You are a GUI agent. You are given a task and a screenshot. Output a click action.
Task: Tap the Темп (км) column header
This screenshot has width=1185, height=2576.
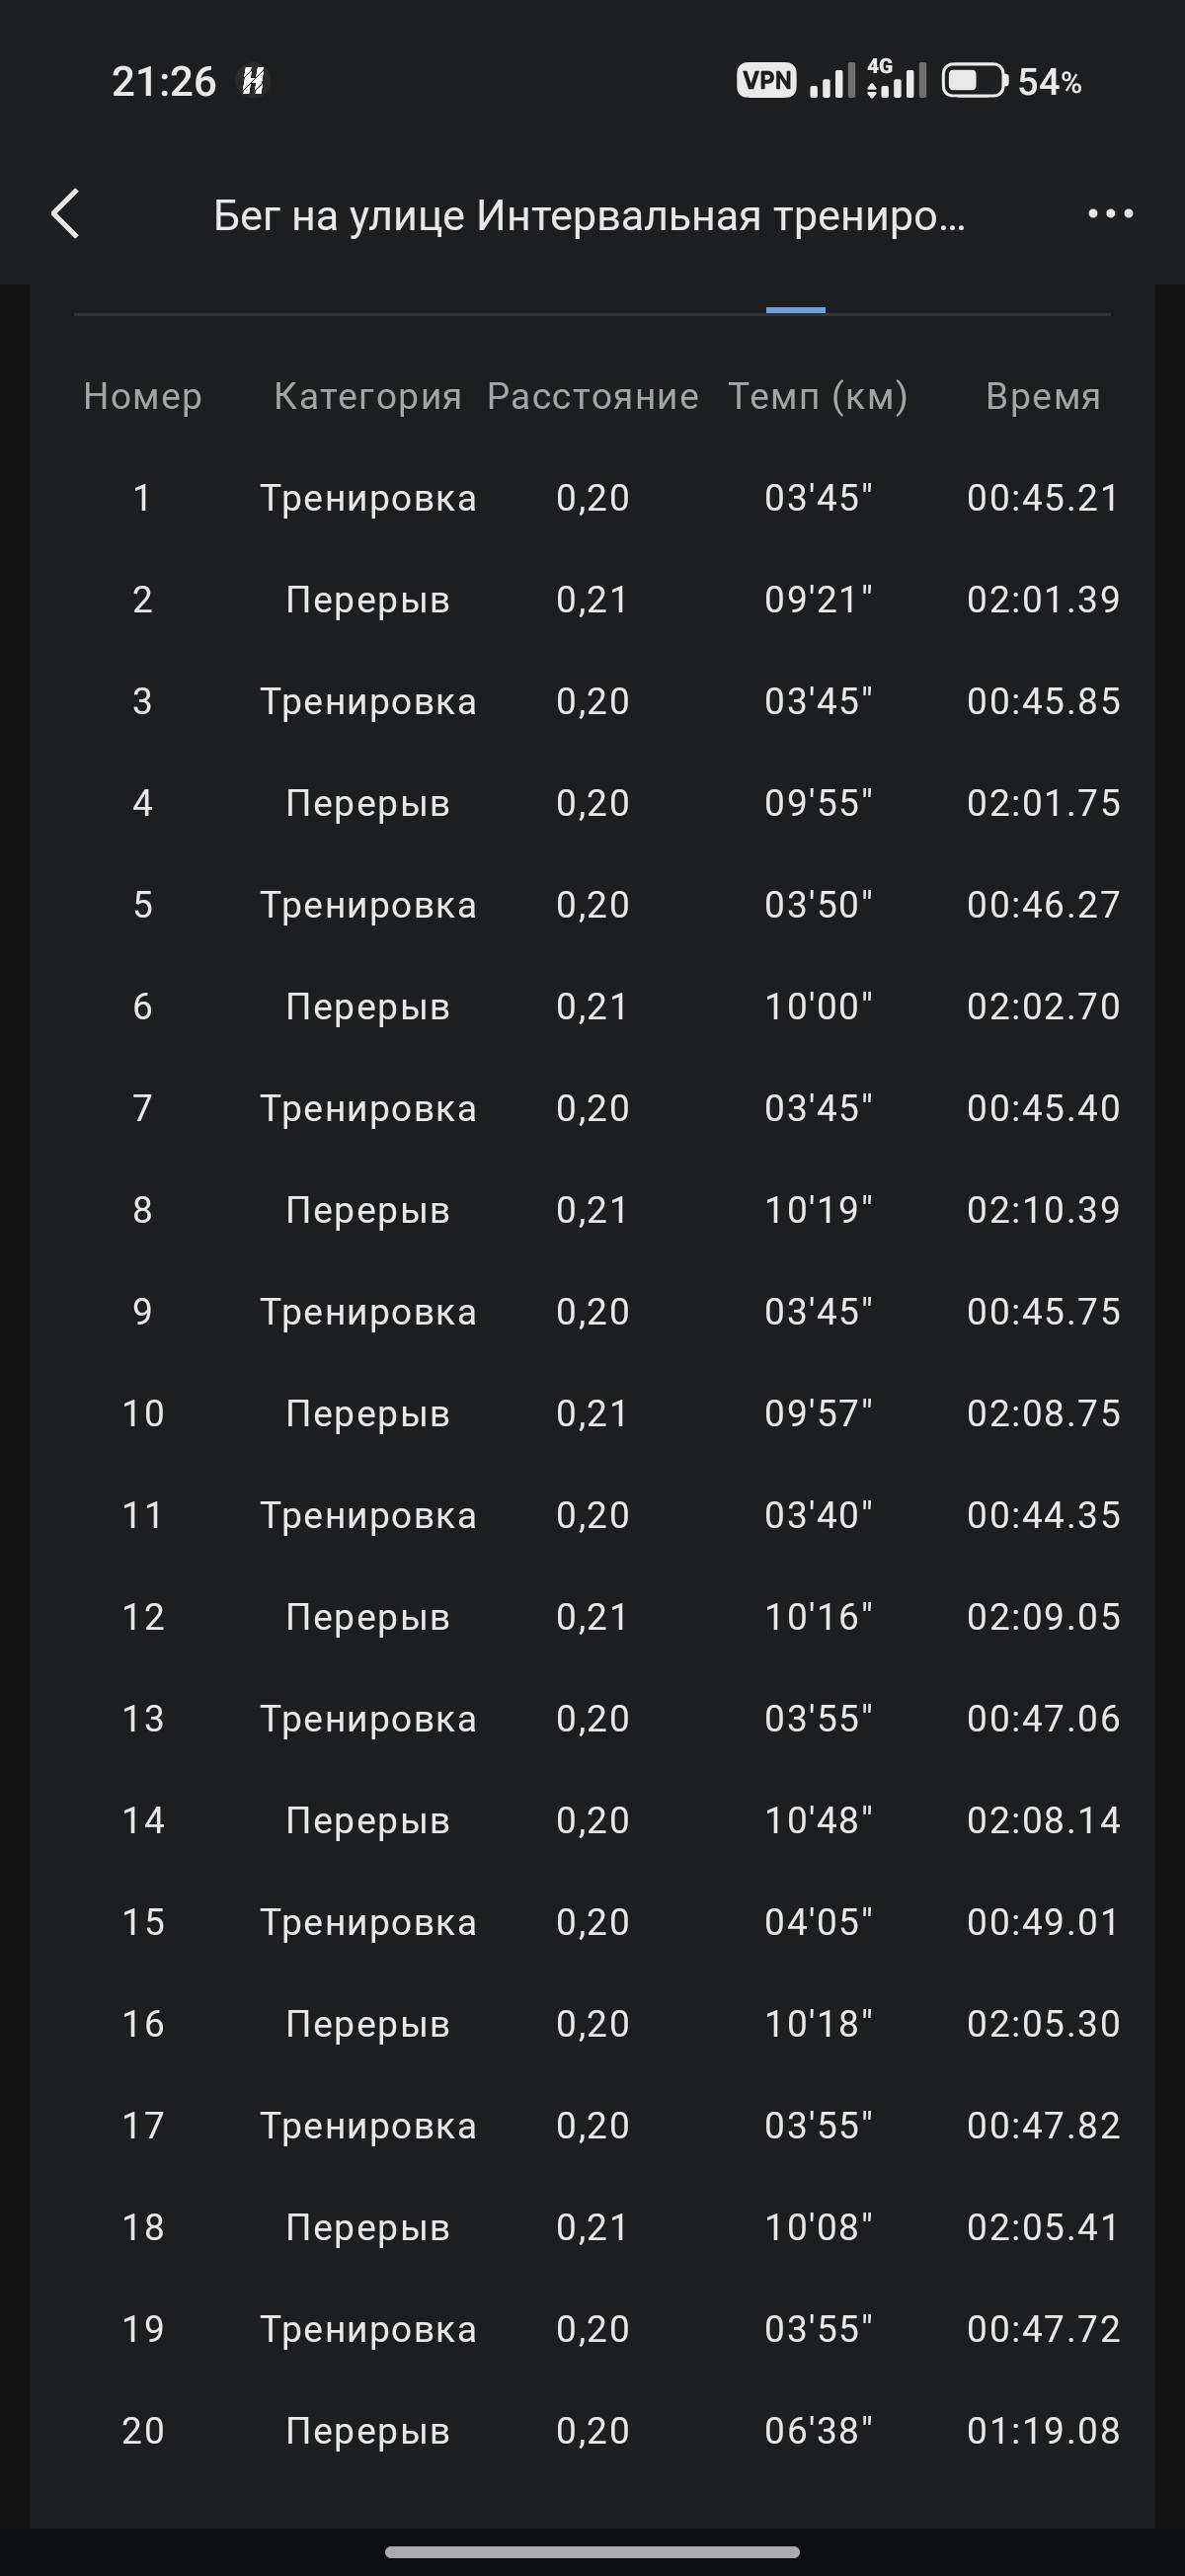pos(818,396)
